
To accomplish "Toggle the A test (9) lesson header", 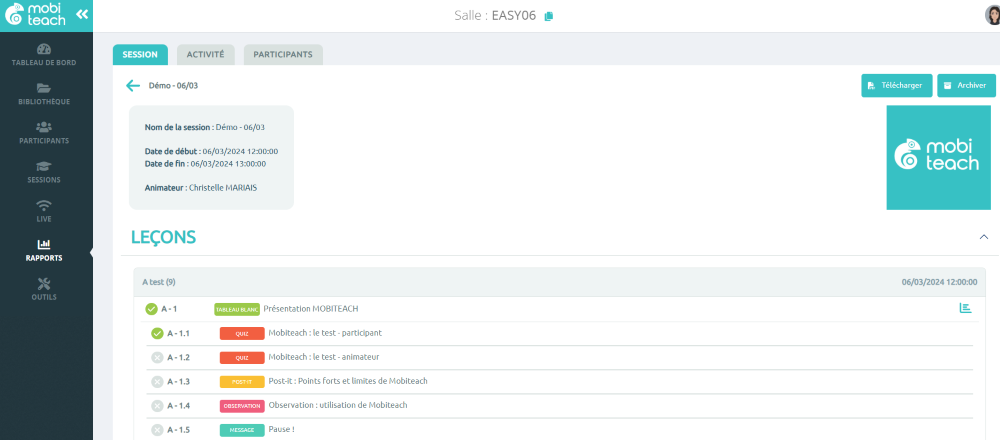I will pos(559,282).
